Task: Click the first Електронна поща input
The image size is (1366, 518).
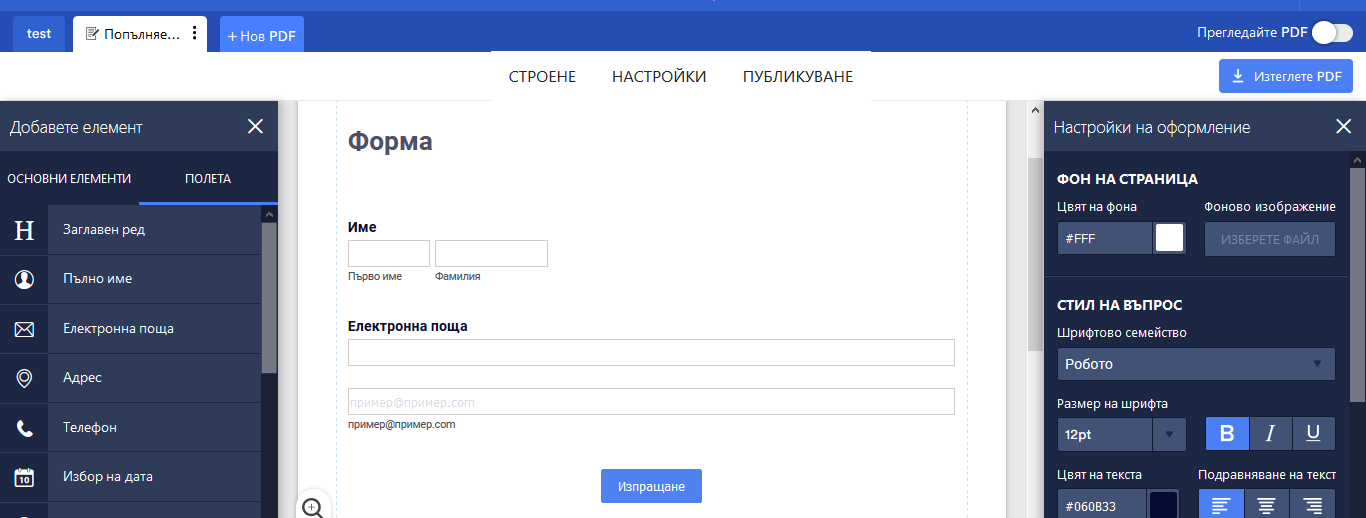Action: pos(651,352)
